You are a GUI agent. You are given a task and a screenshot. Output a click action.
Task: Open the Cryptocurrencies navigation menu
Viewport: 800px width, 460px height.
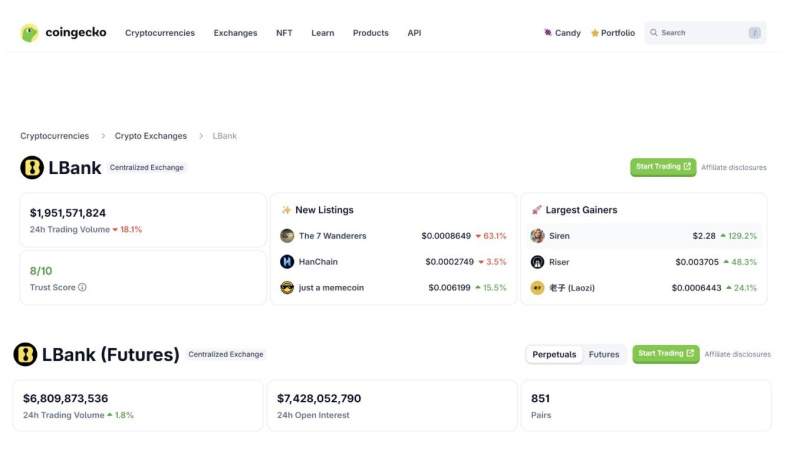pos(160,33)
